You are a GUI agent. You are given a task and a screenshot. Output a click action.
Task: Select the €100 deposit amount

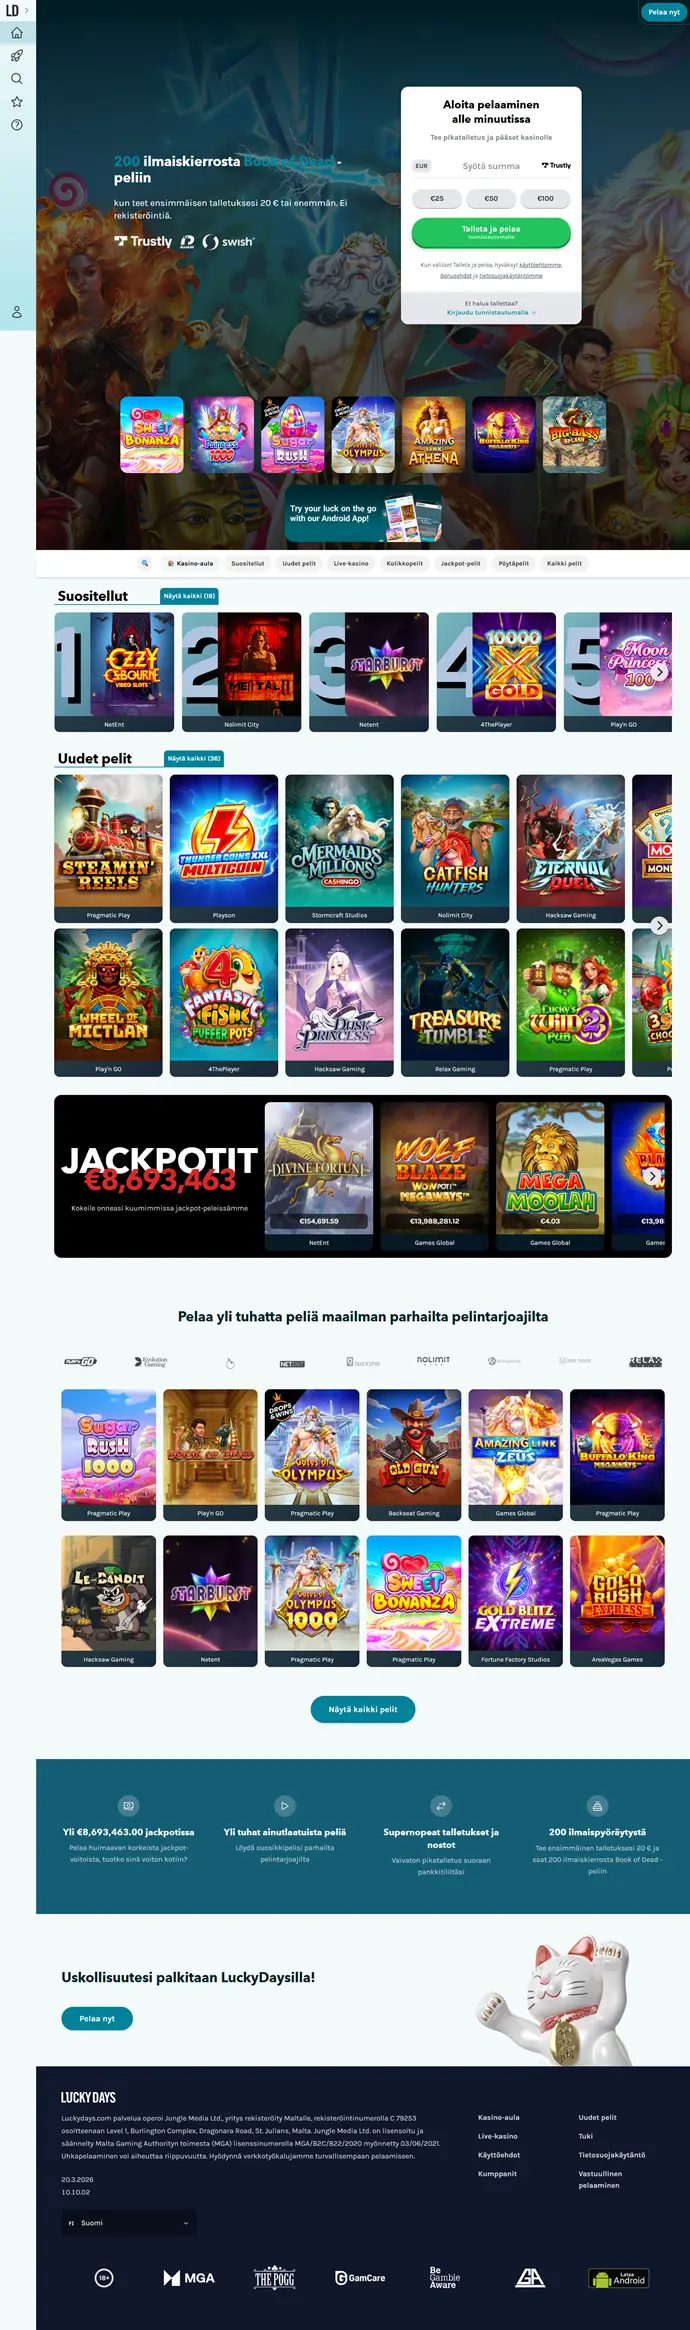(x=545, y=198)
